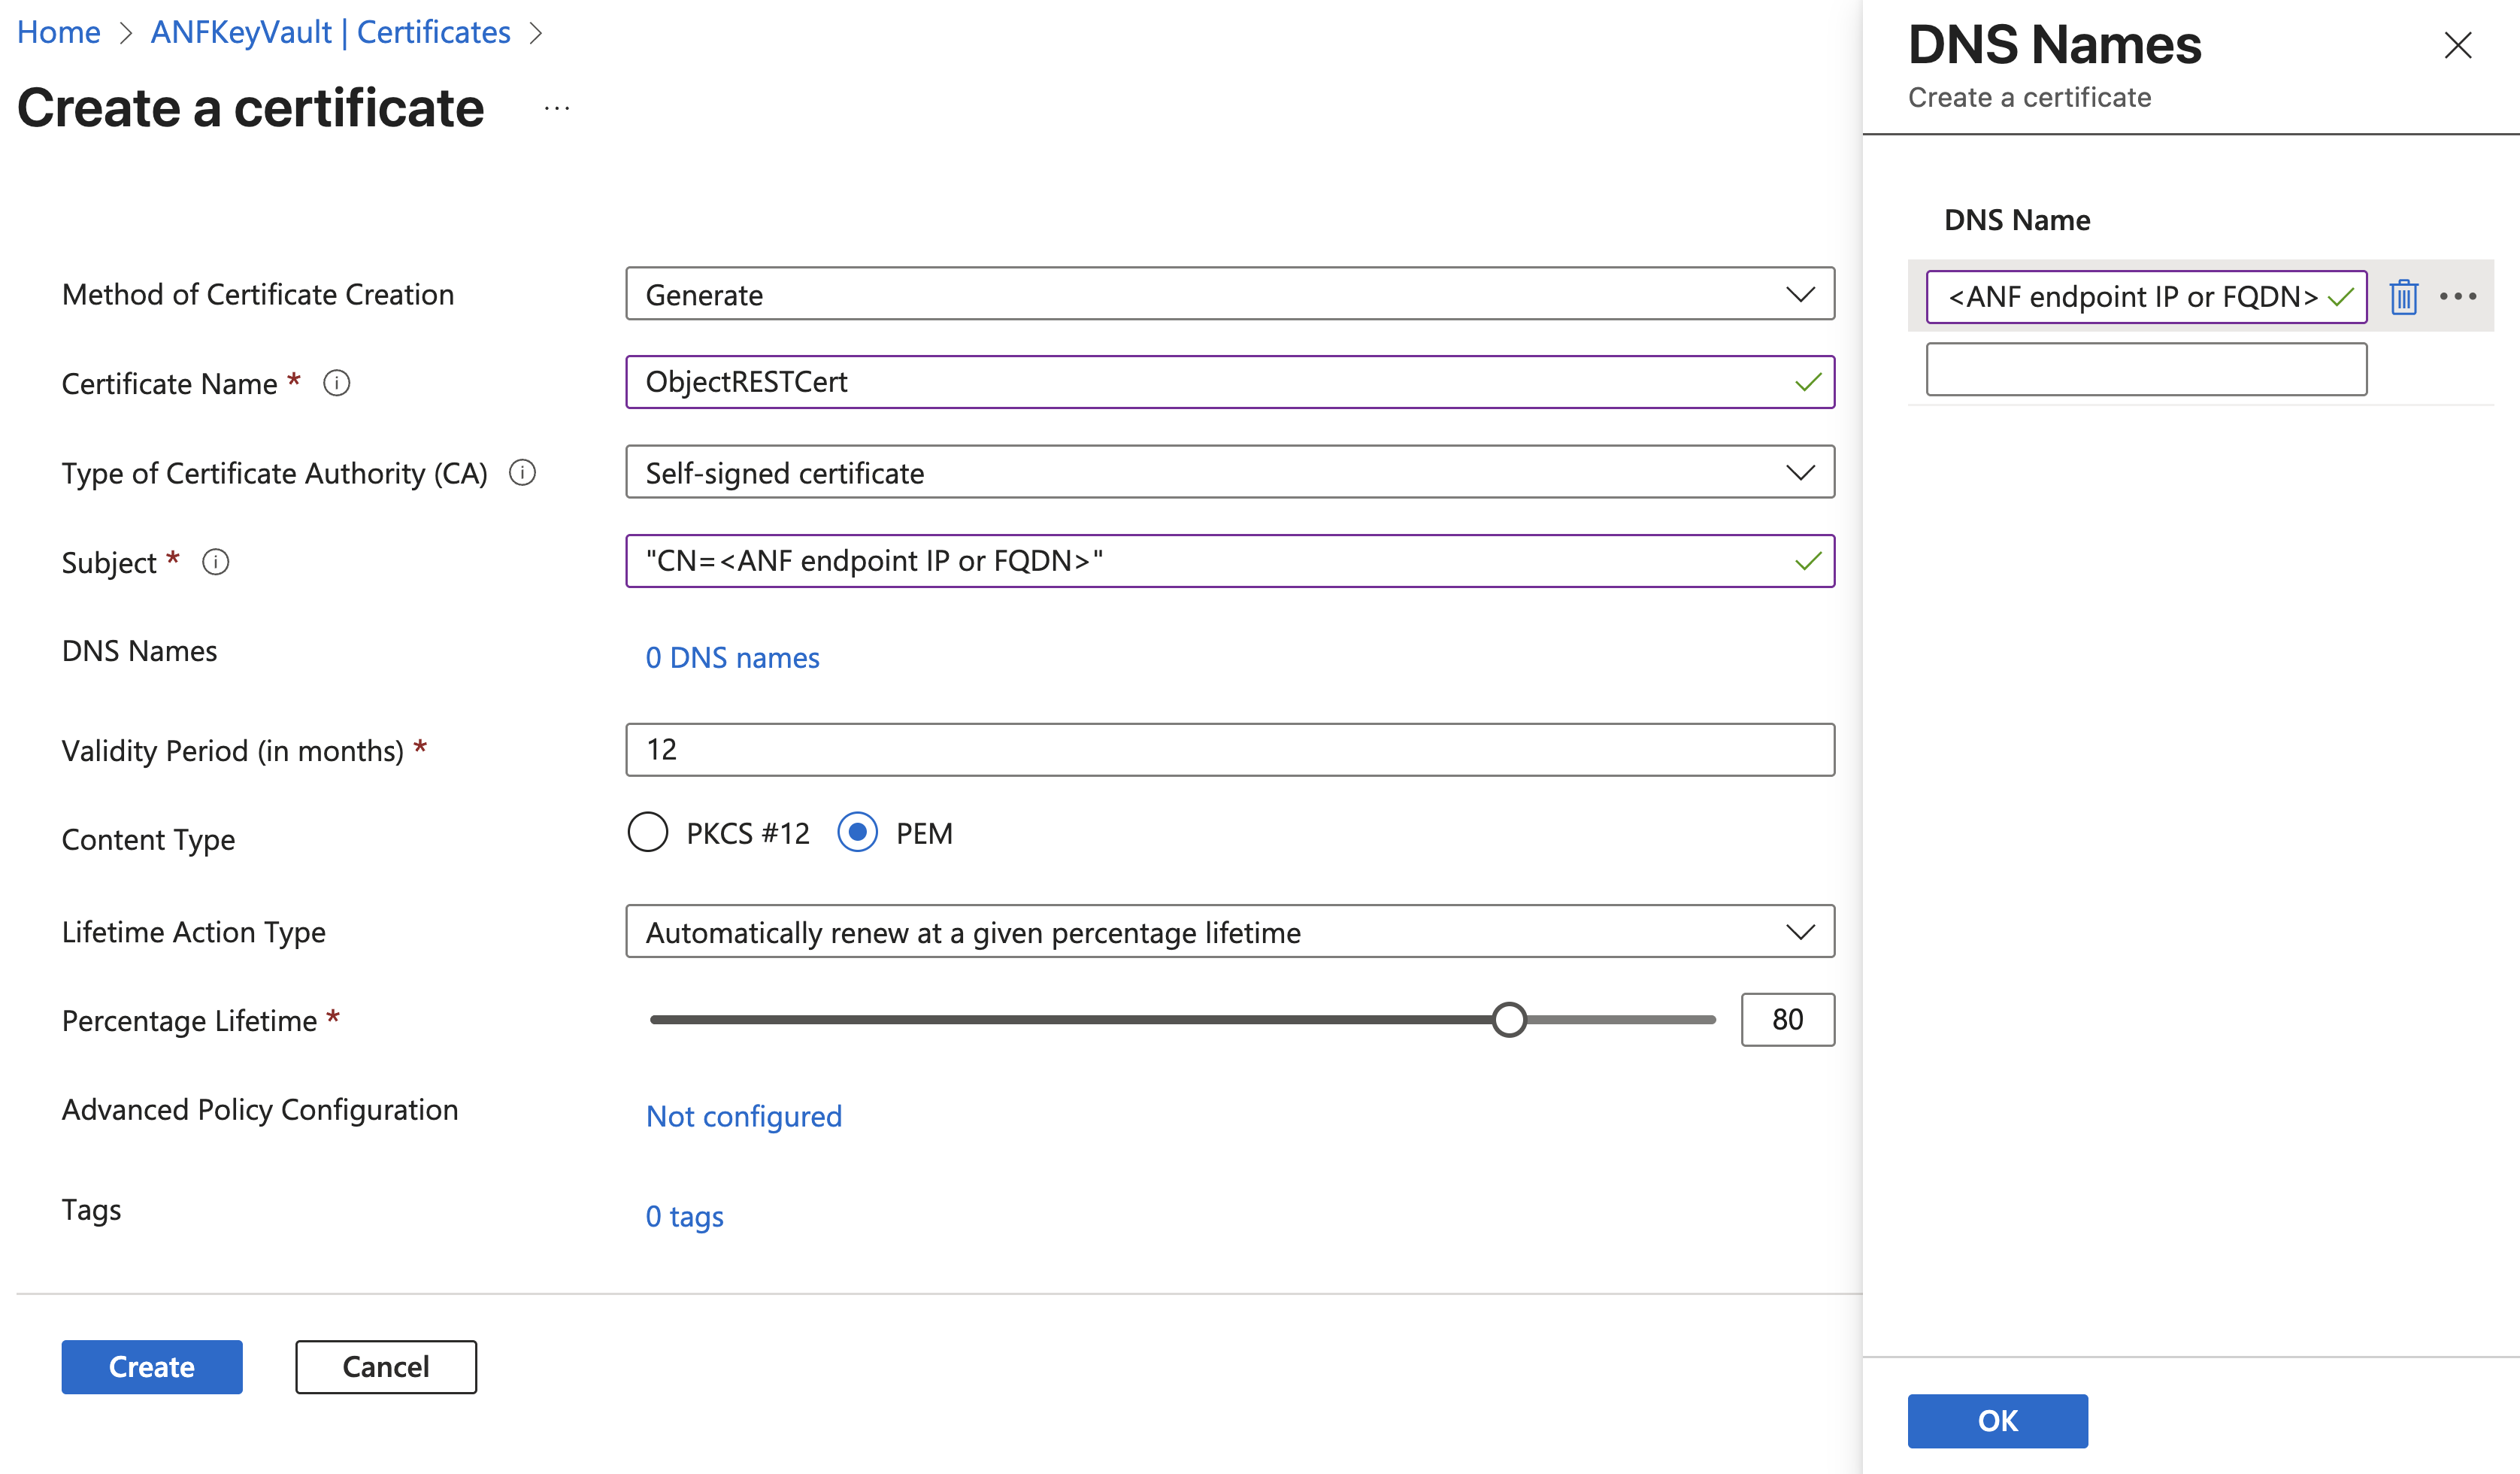The width and height of the screenshot is (2520, 1474).
Task: Click the info icon next to Subject
Action: (215, 562)
